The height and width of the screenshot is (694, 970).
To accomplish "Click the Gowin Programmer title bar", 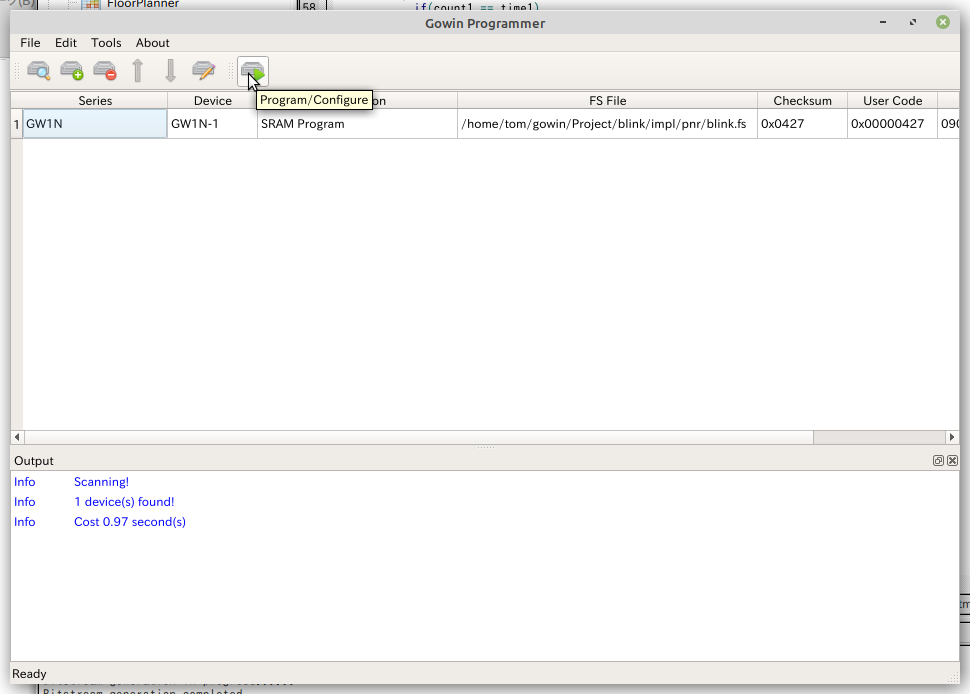I will pos(485,24).
